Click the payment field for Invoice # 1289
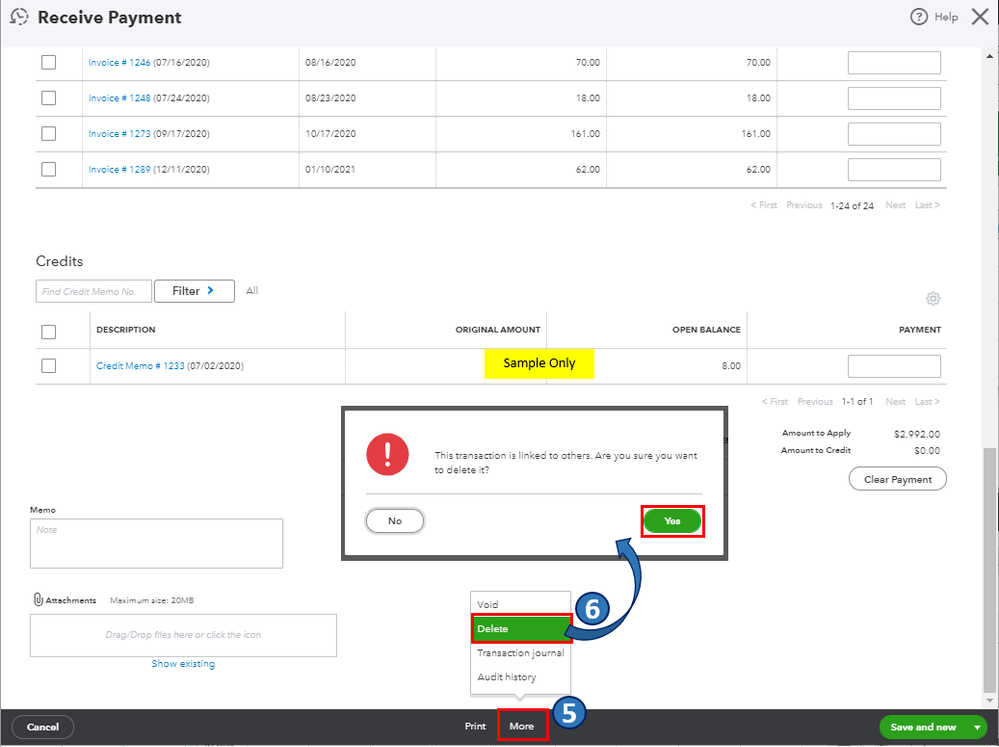This screenshot has width=999, height=747. click(x=894, y=170)
